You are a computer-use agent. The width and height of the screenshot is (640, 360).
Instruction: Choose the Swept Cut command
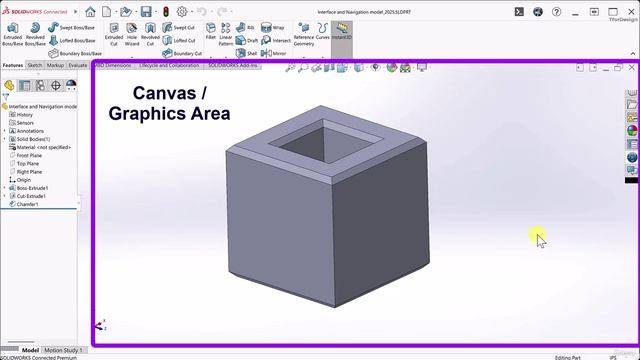[x=178, y=27]
